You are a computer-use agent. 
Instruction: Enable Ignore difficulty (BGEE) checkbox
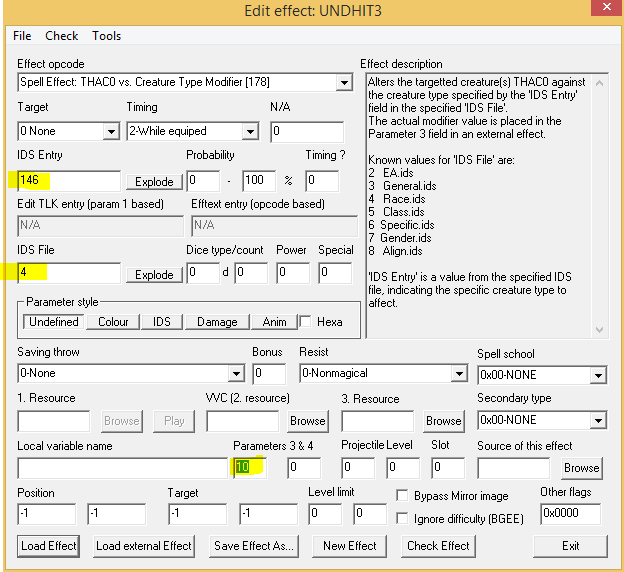pos(402,518)
